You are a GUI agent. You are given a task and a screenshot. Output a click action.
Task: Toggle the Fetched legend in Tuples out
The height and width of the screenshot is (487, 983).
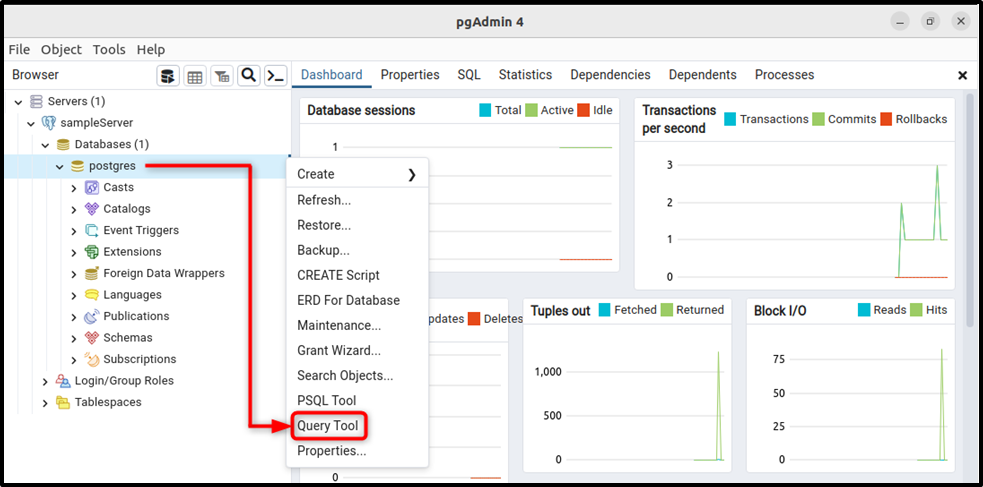pos(628,310)
